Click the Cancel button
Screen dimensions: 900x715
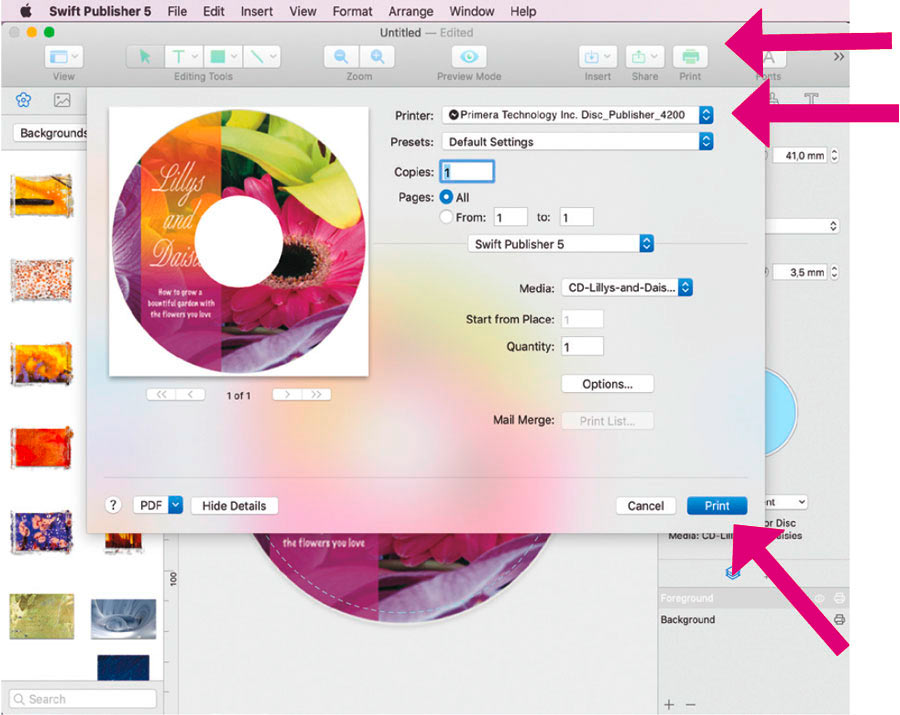(646, 506)
